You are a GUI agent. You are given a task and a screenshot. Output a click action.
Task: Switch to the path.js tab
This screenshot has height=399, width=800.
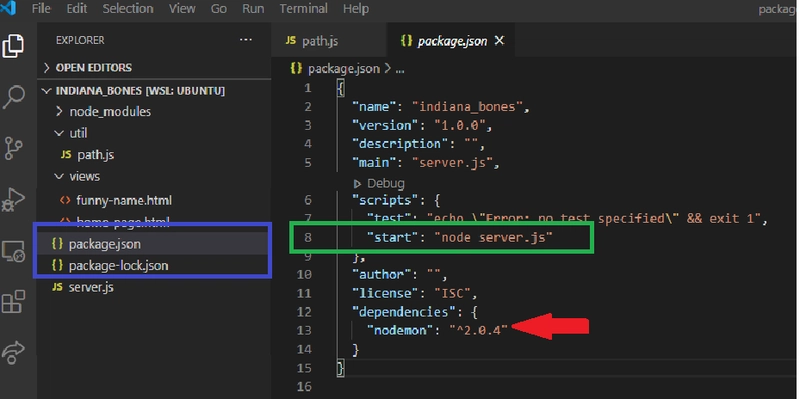point(329,41)
